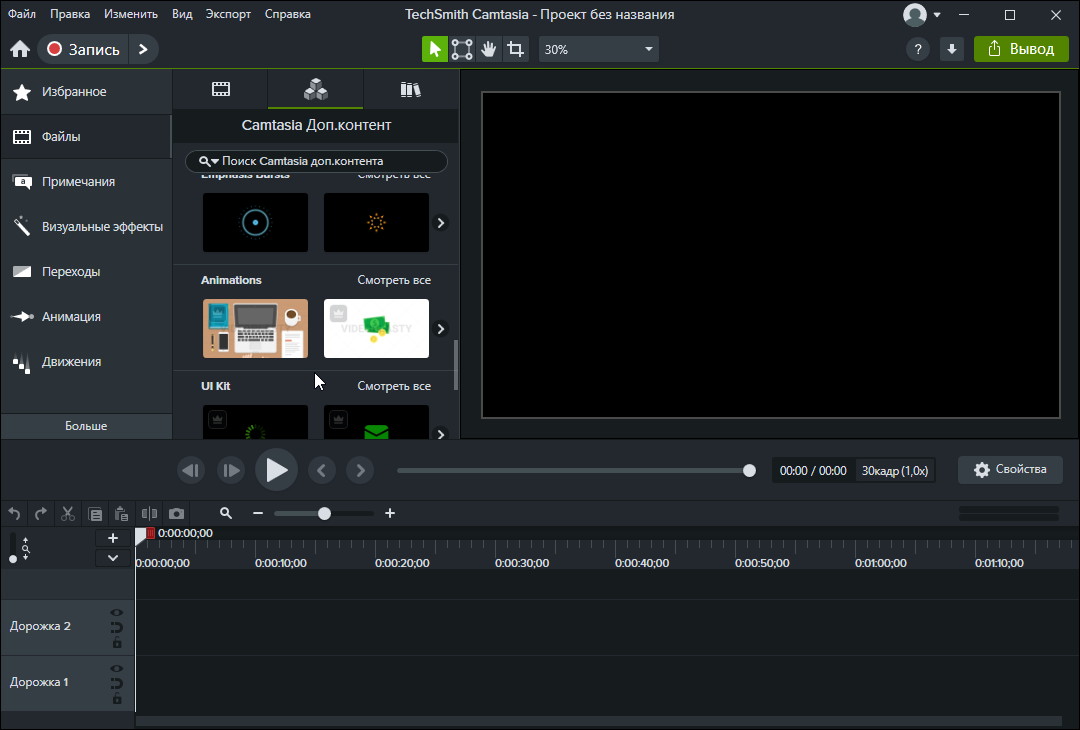Undo the last action
This screenshot has height=730, width=1080.
(x=14, y=514)
